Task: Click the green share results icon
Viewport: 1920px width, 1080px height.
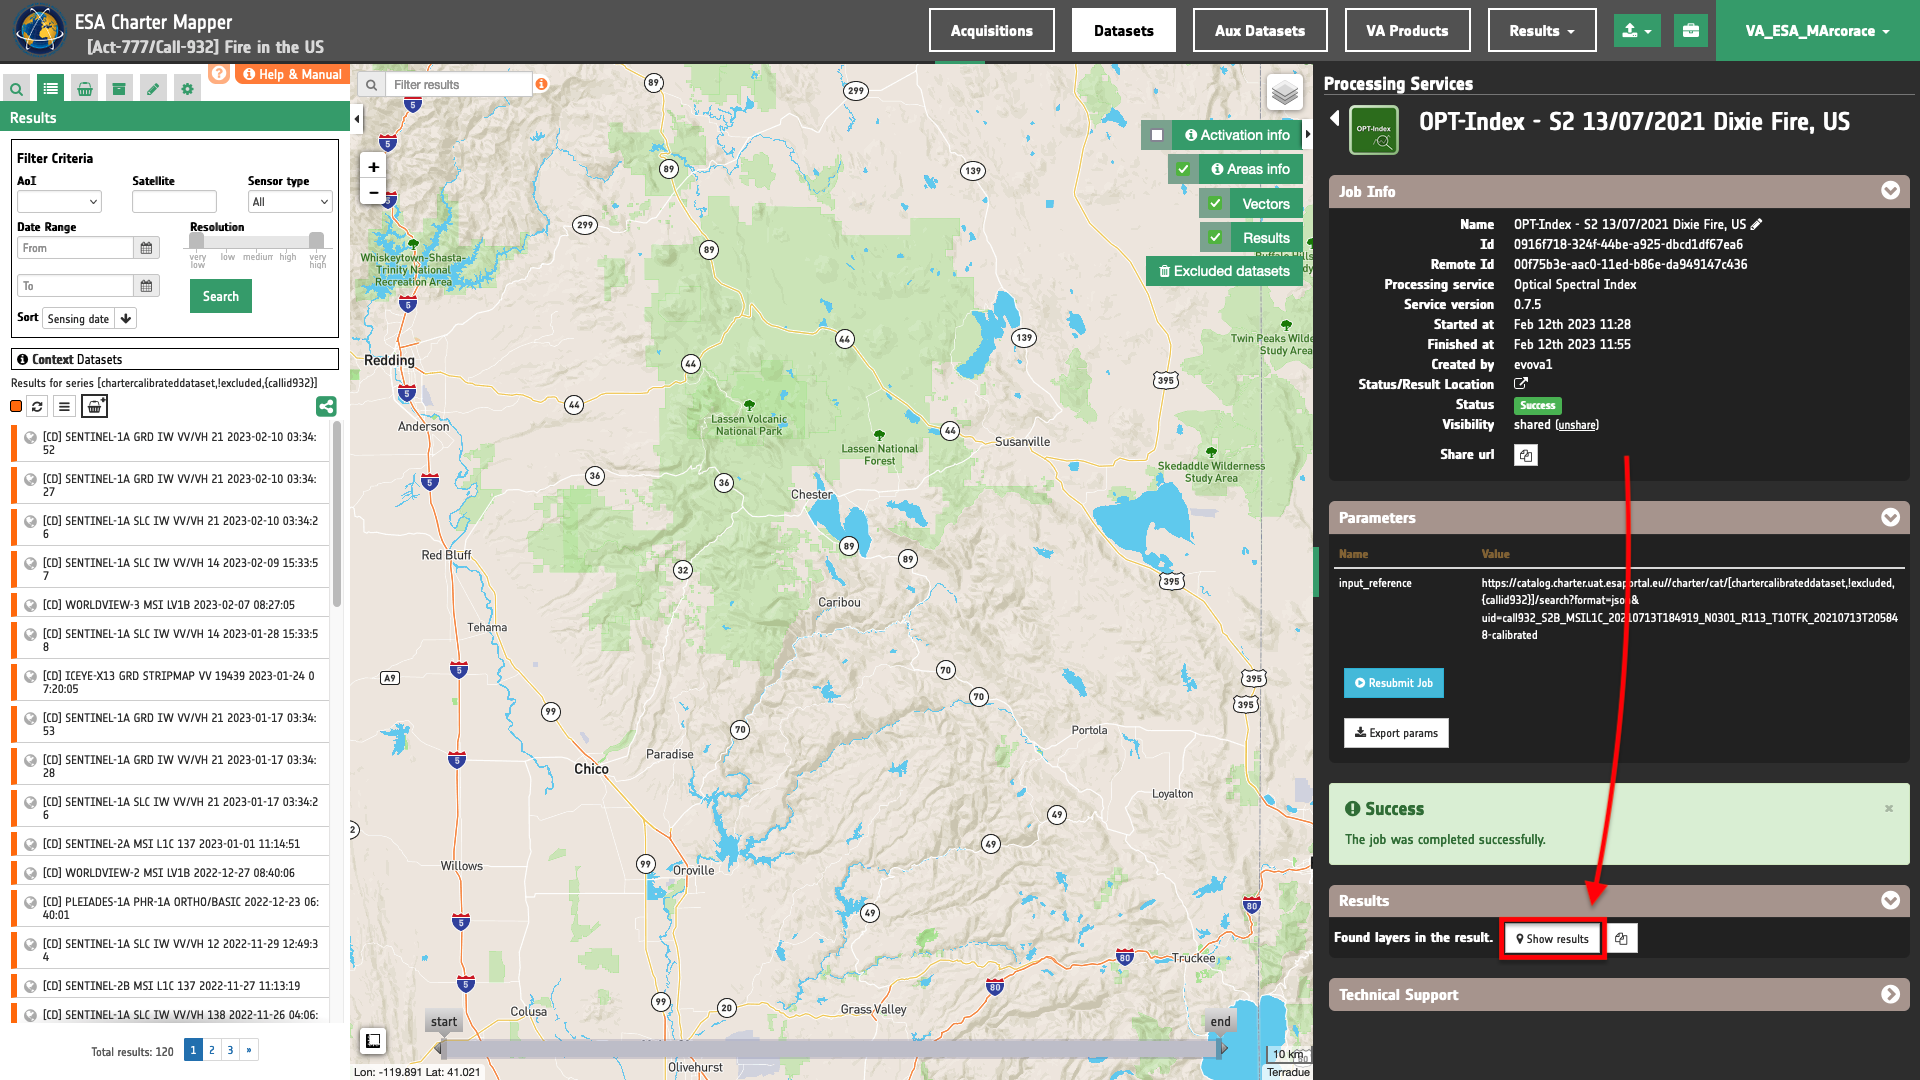Action: click(x=326, y=406)
